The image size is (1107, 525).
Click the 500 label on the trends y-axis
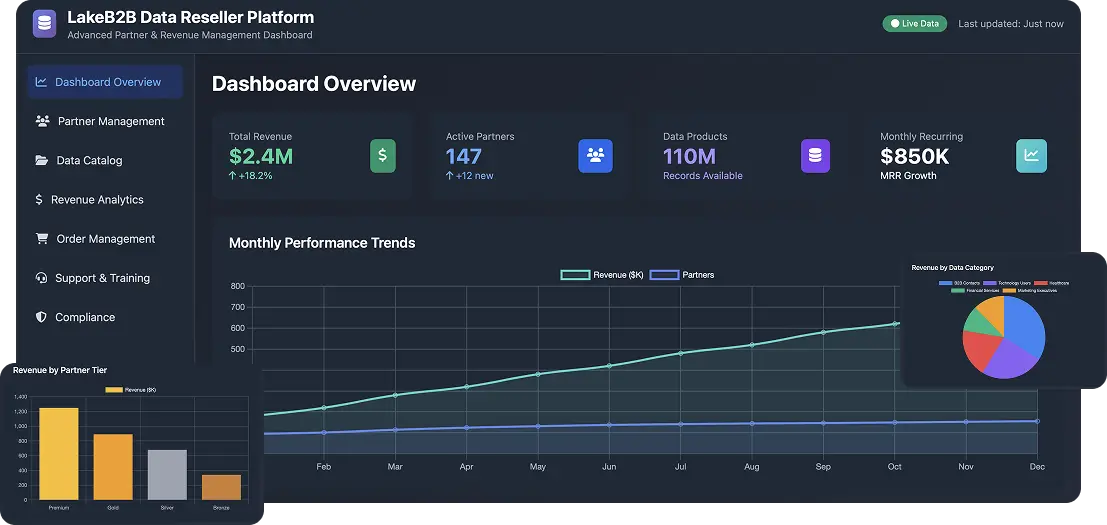[x=237, y=349]
